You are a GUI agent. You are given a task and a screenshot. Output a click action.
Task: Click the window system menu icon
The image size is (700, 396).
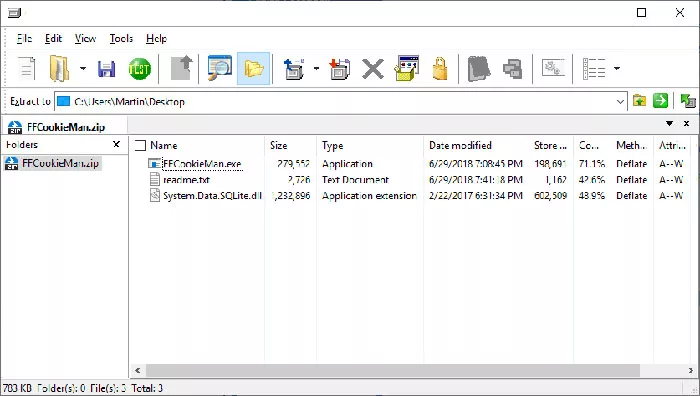[14, 13]
